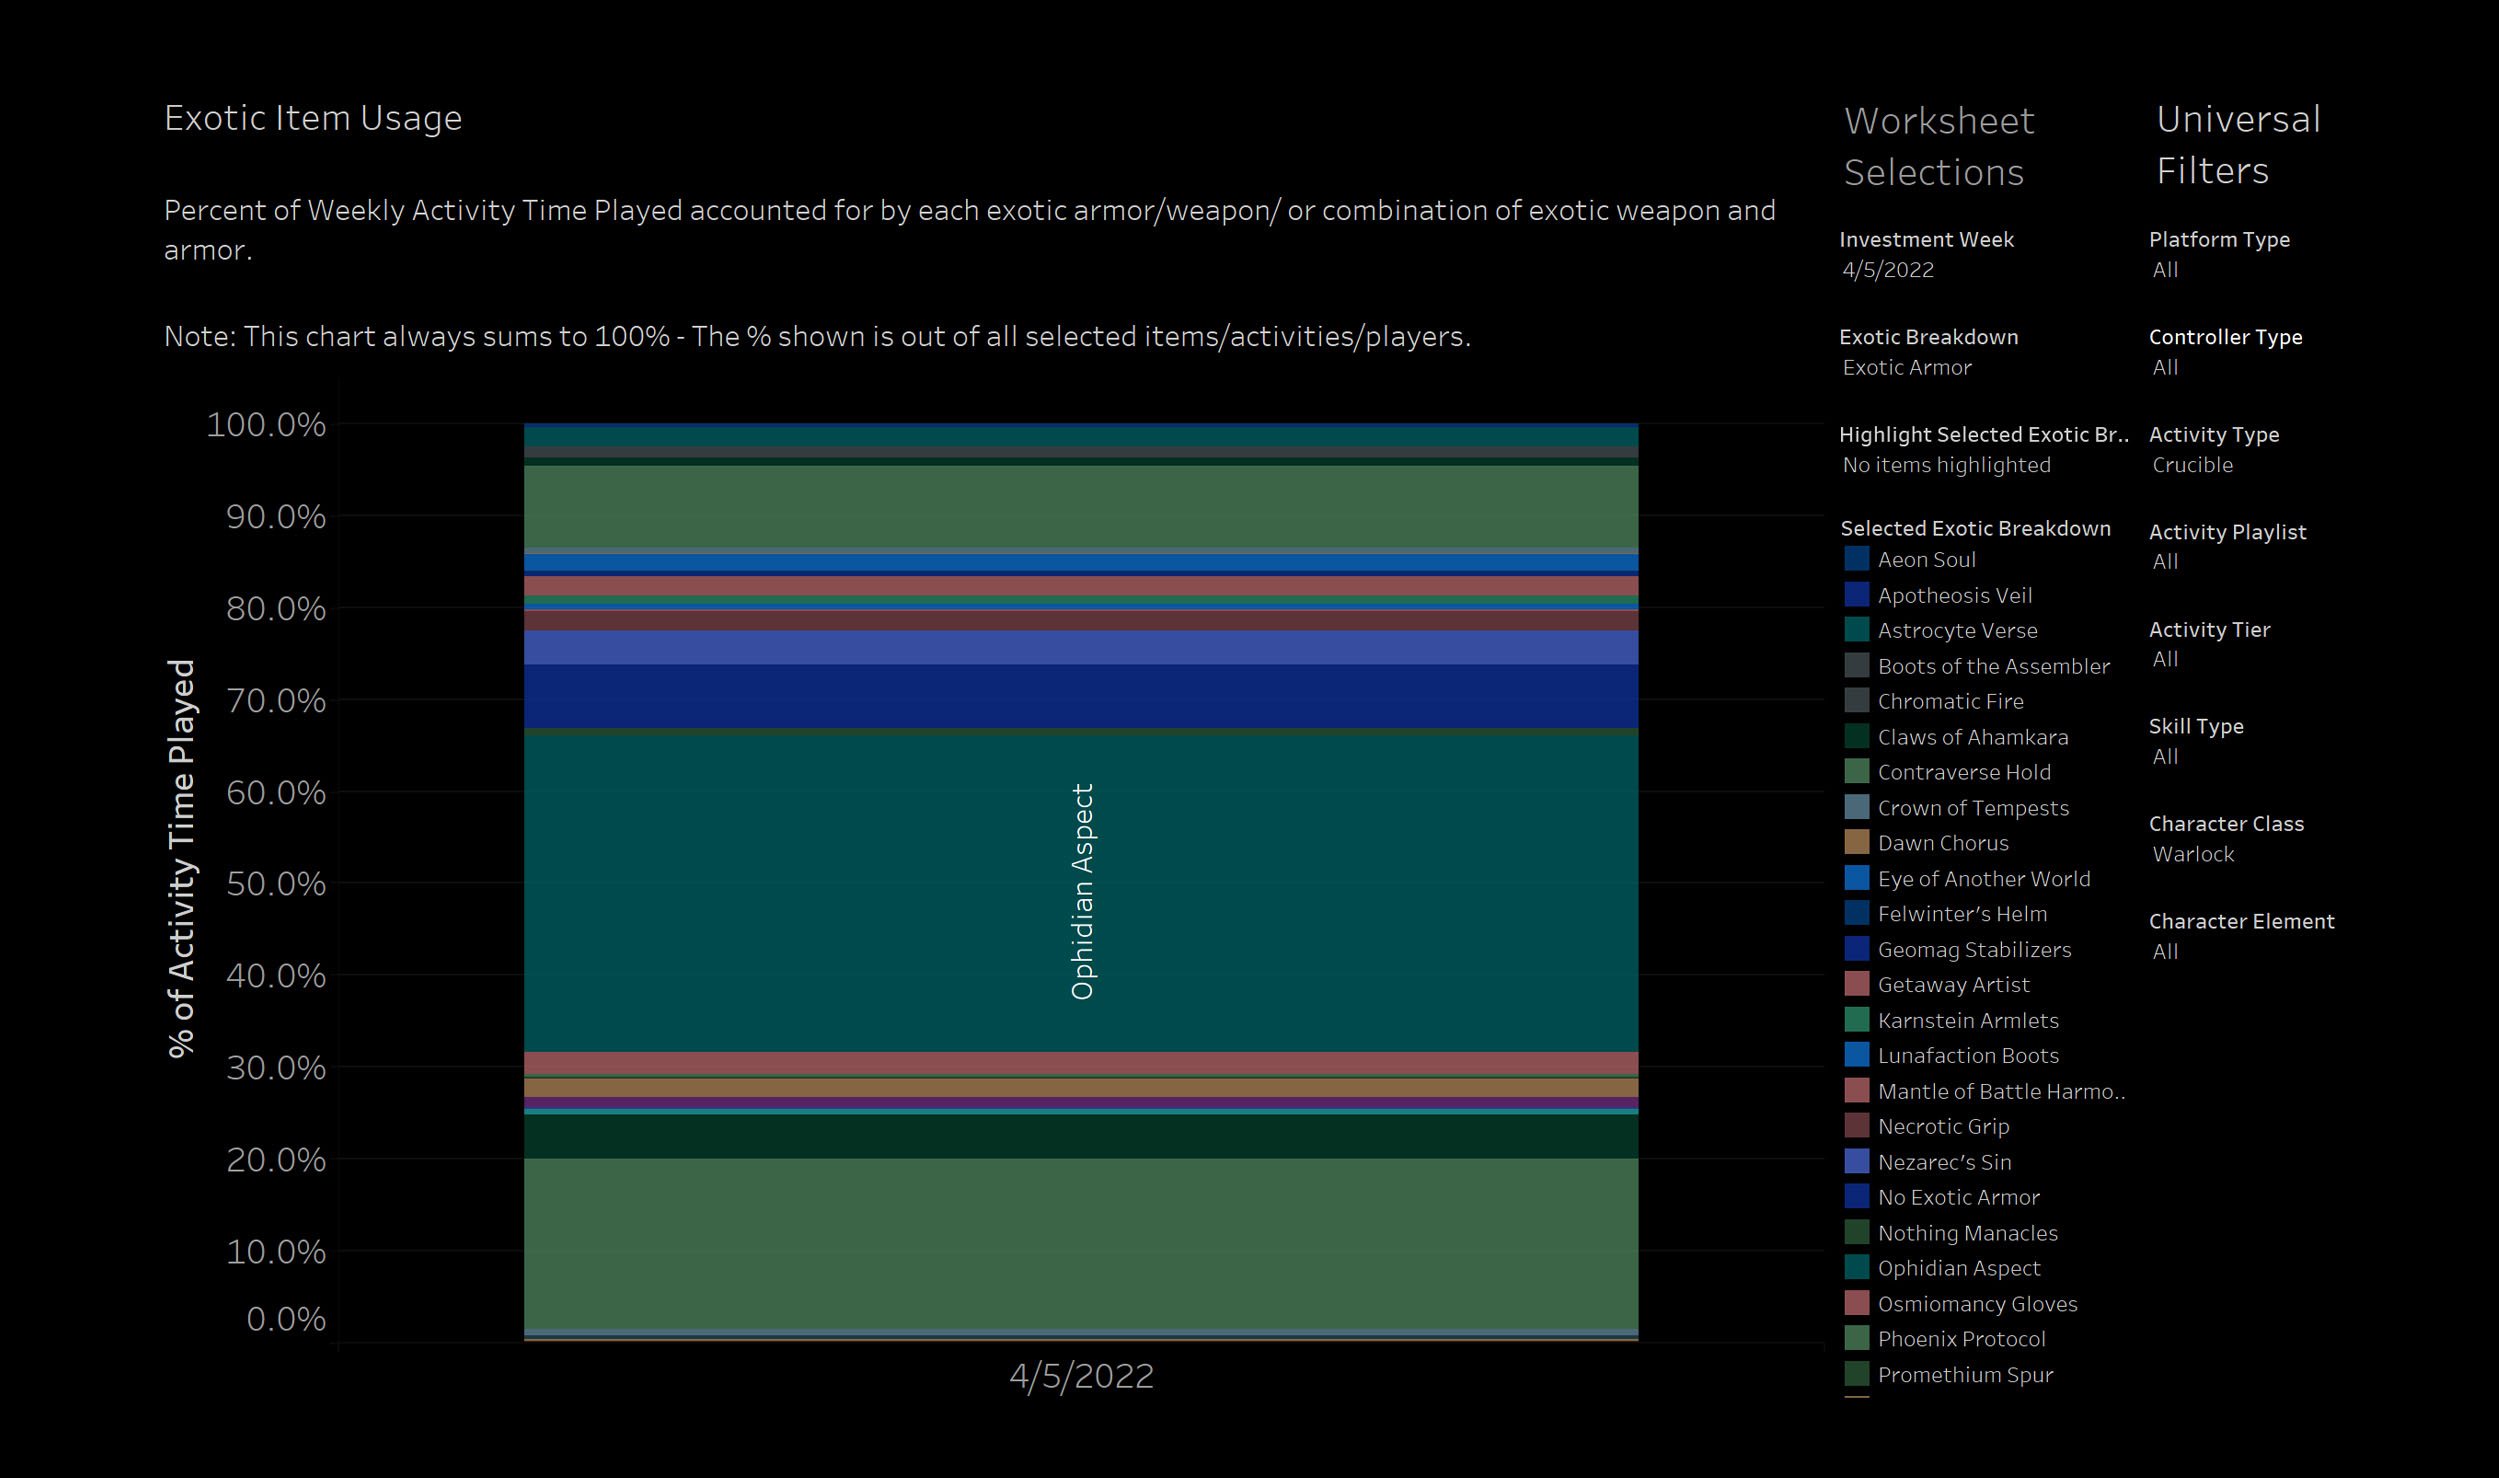
Task: Select Nezarec's Sin legend swatch
Action: click(x=1856, y=1162)
